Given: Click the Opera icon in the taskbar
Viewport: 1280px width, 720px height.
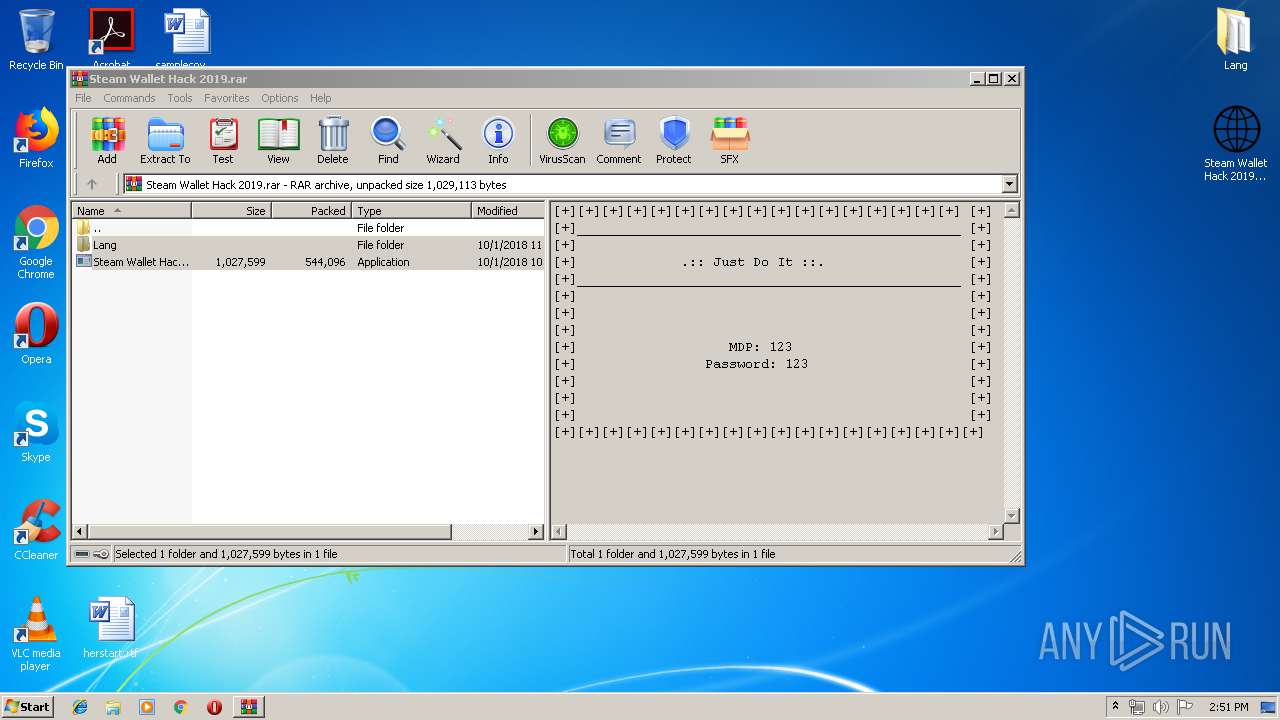Looking at the screenshot, I should [214, 707].
